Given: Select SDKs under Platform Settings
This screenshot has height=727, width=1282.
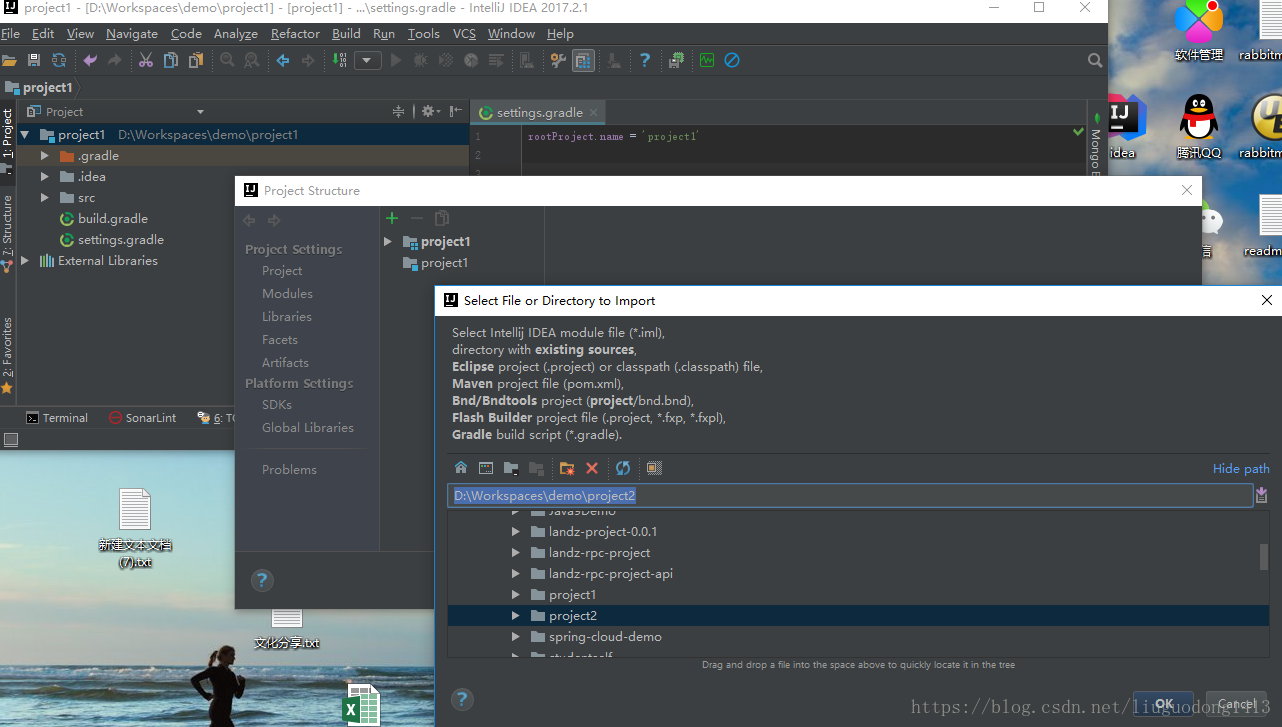Looking at the screenshot, I should pyautogui.click(x=277, y=405).
